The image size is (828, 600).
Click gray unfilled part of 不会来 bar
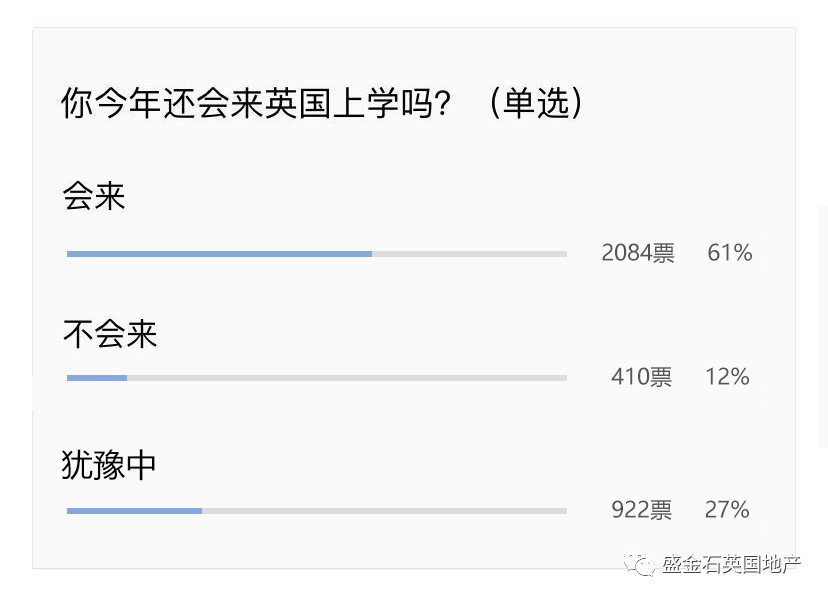click(x=347, y=378)
